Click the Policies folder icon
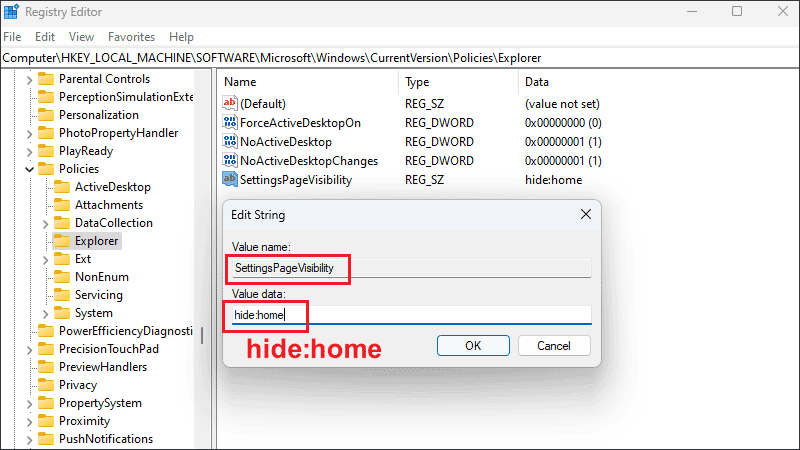Viewport: 800px width, 450px height. coord(46,168)
